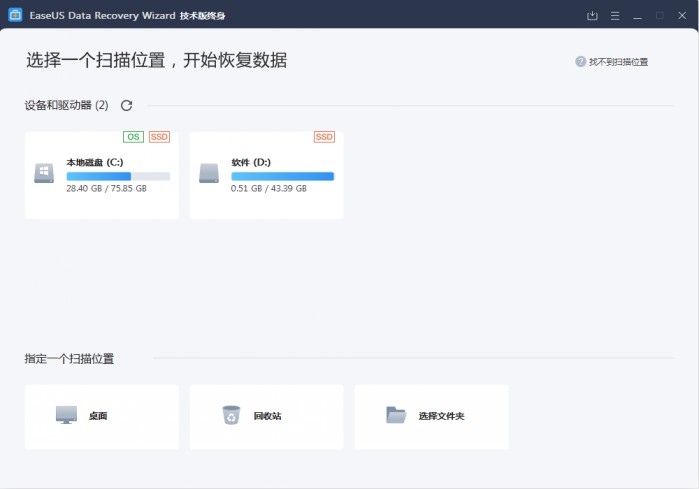Image resolution: width=699 pixels, height=489 pixels.
Task: Click the D: drive usage bar
Action: click(282, 177)
